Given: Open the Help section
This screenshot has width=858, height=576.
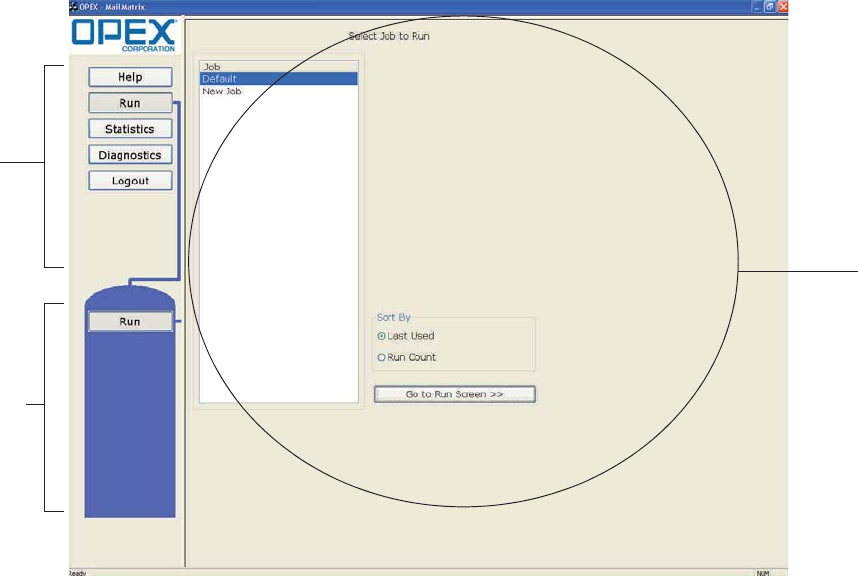Looking at the screenshot, I should click(x=130, y=77).
